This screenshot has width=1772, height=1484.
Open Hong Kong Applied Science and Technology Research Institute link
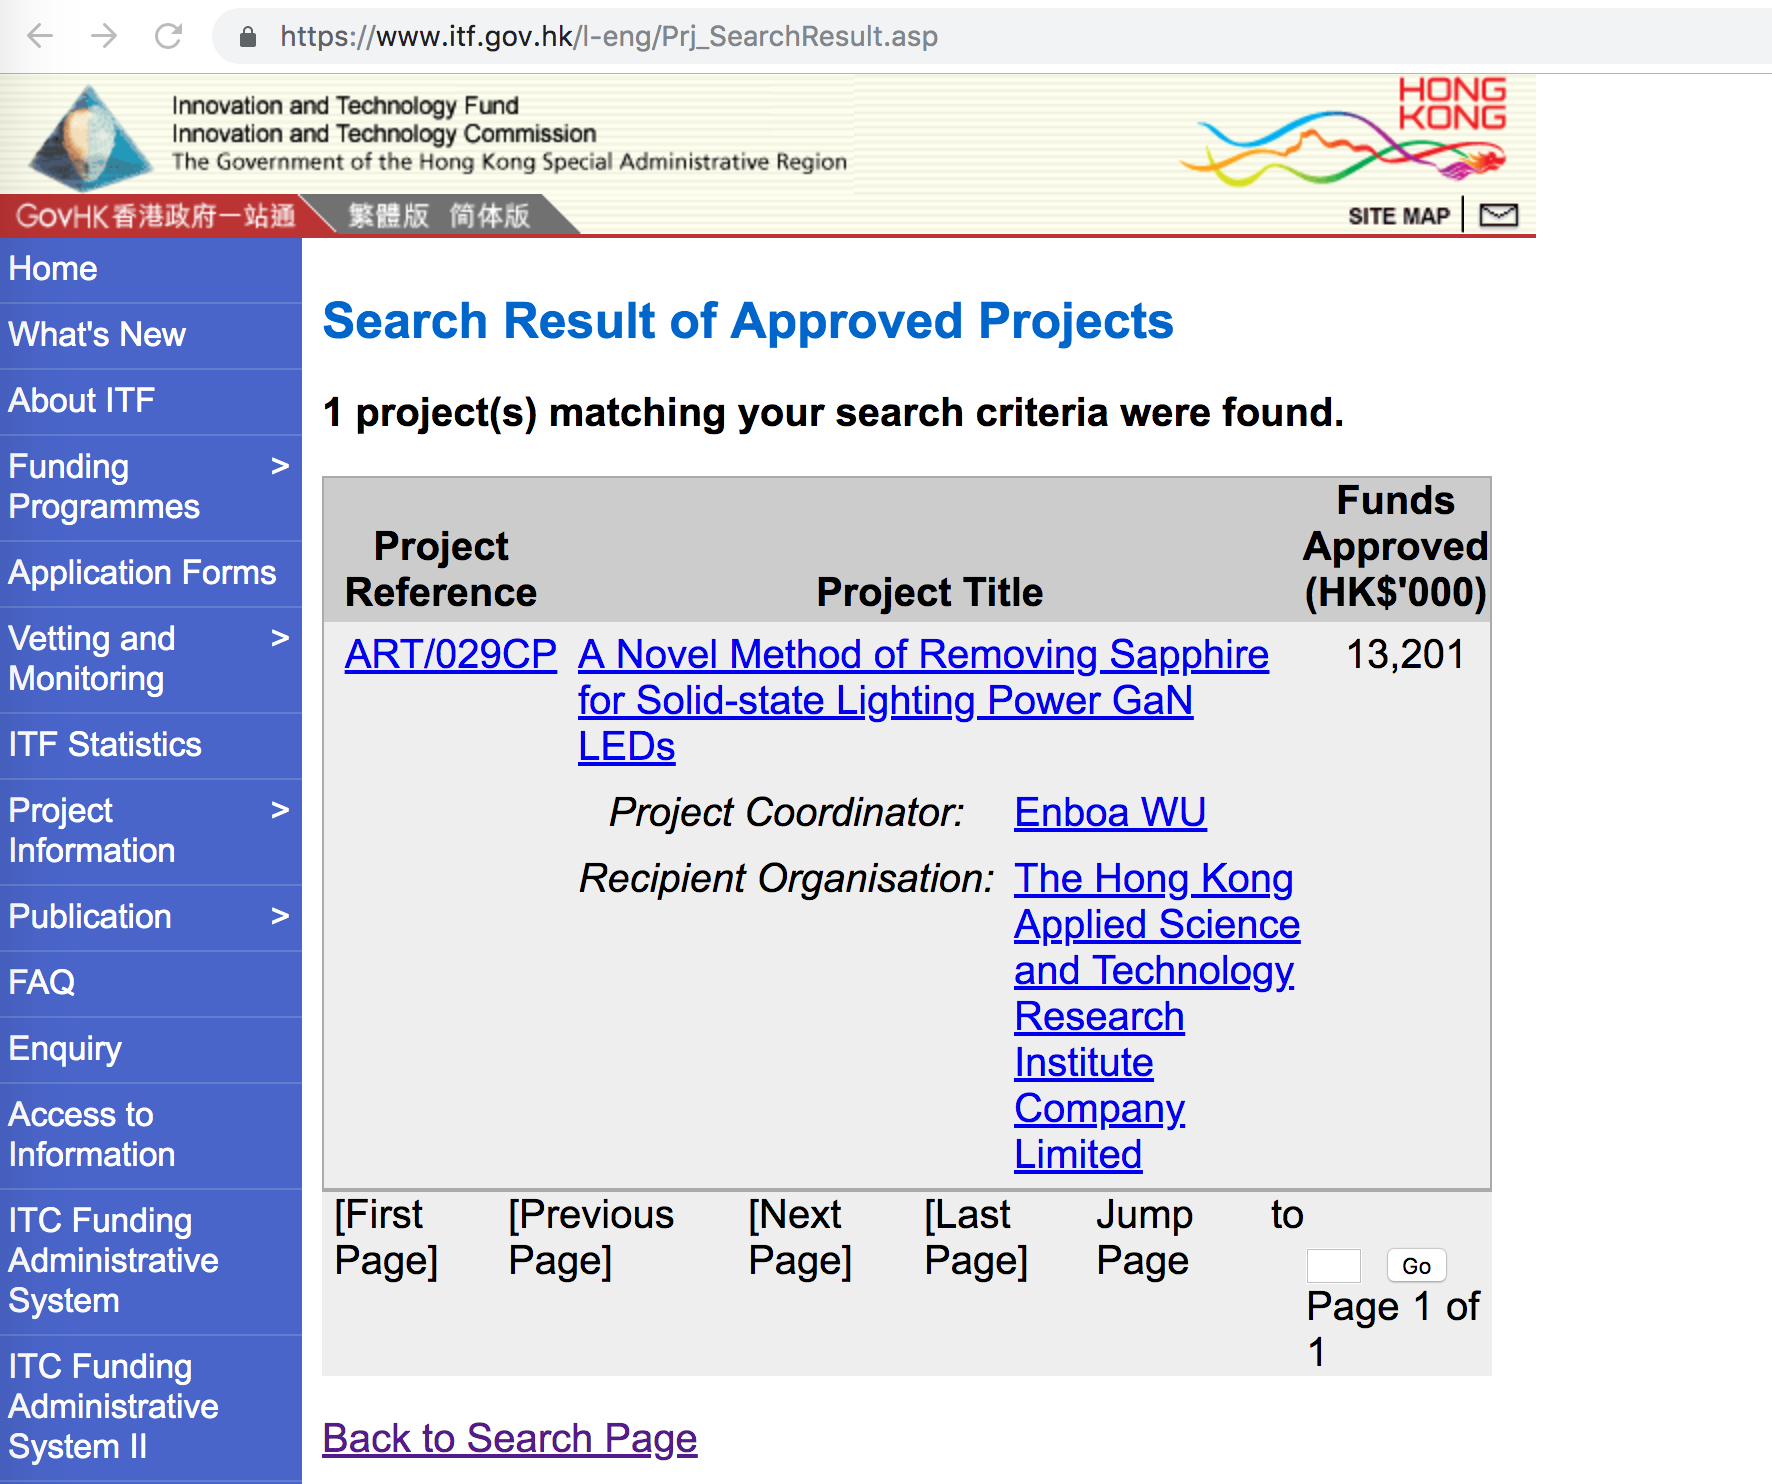[x=1157, y=1017]
